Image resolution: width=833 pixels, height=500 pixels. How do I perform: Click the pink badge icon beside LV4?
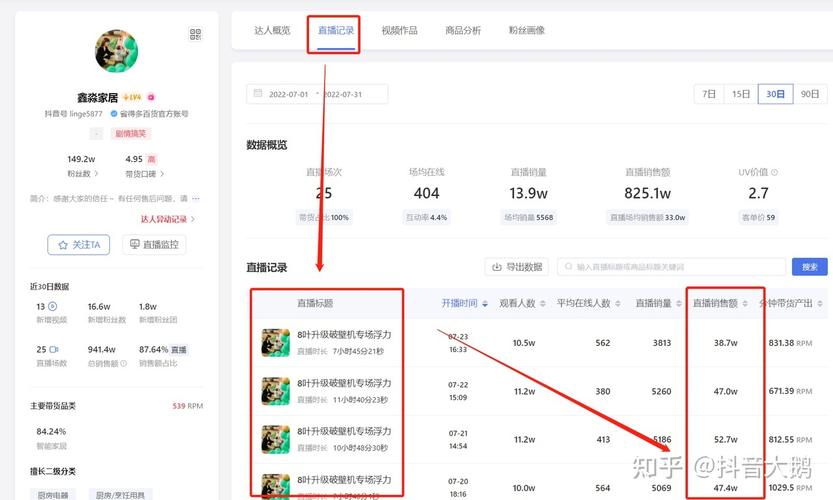[151, 97]
